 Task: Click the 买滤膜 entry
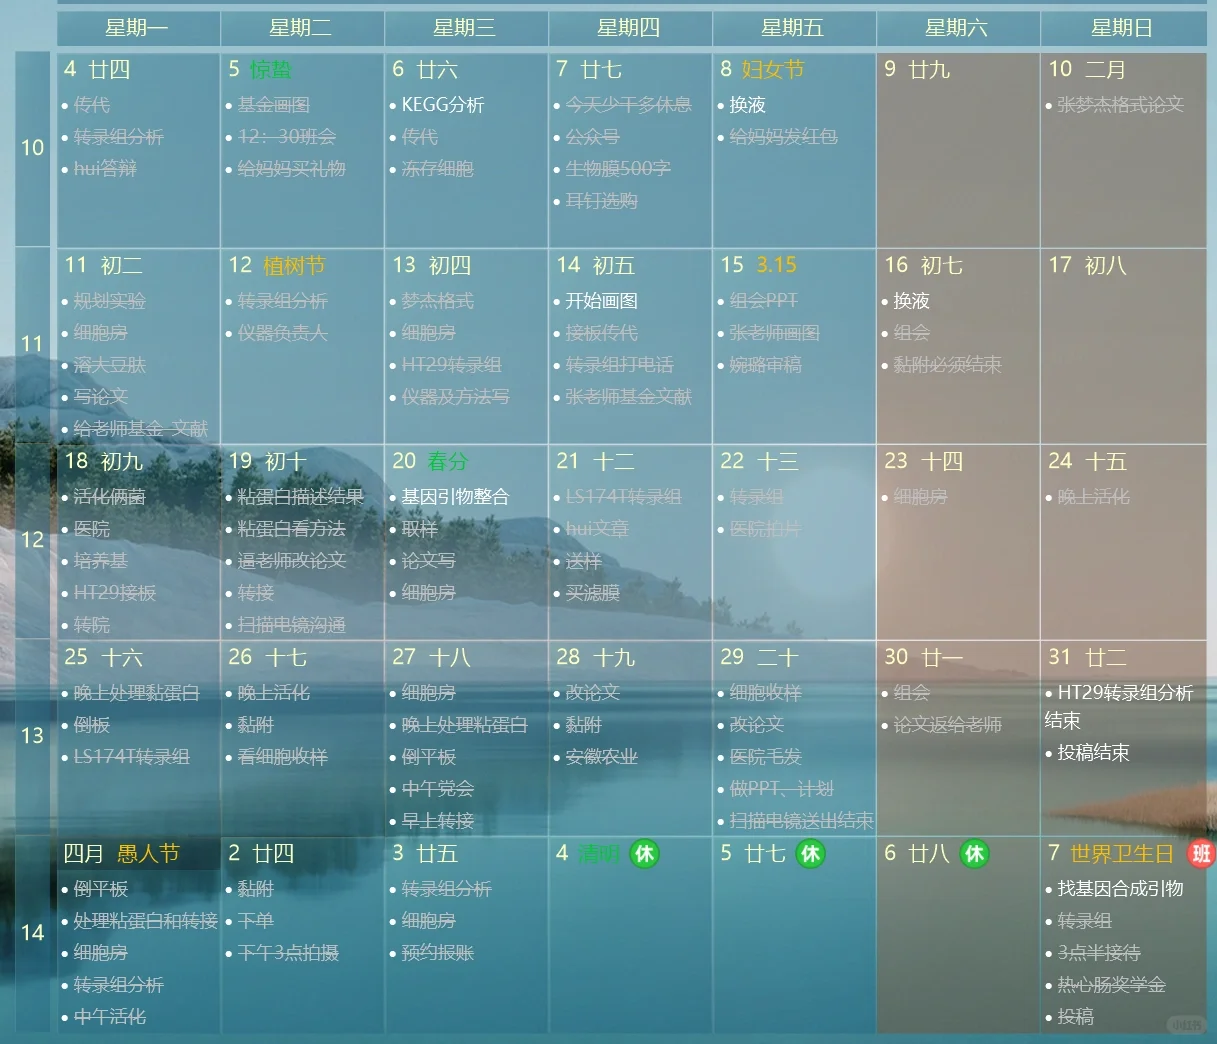593,593
